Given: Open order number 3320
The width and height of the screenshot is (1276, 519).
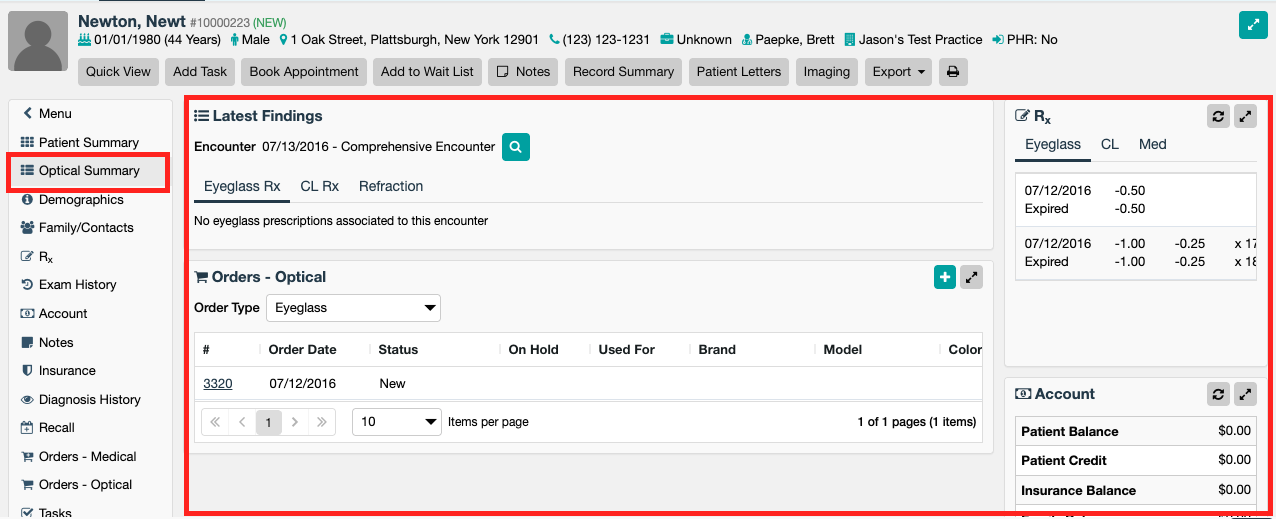Looking at the screenshot, I should coord(217,383).
